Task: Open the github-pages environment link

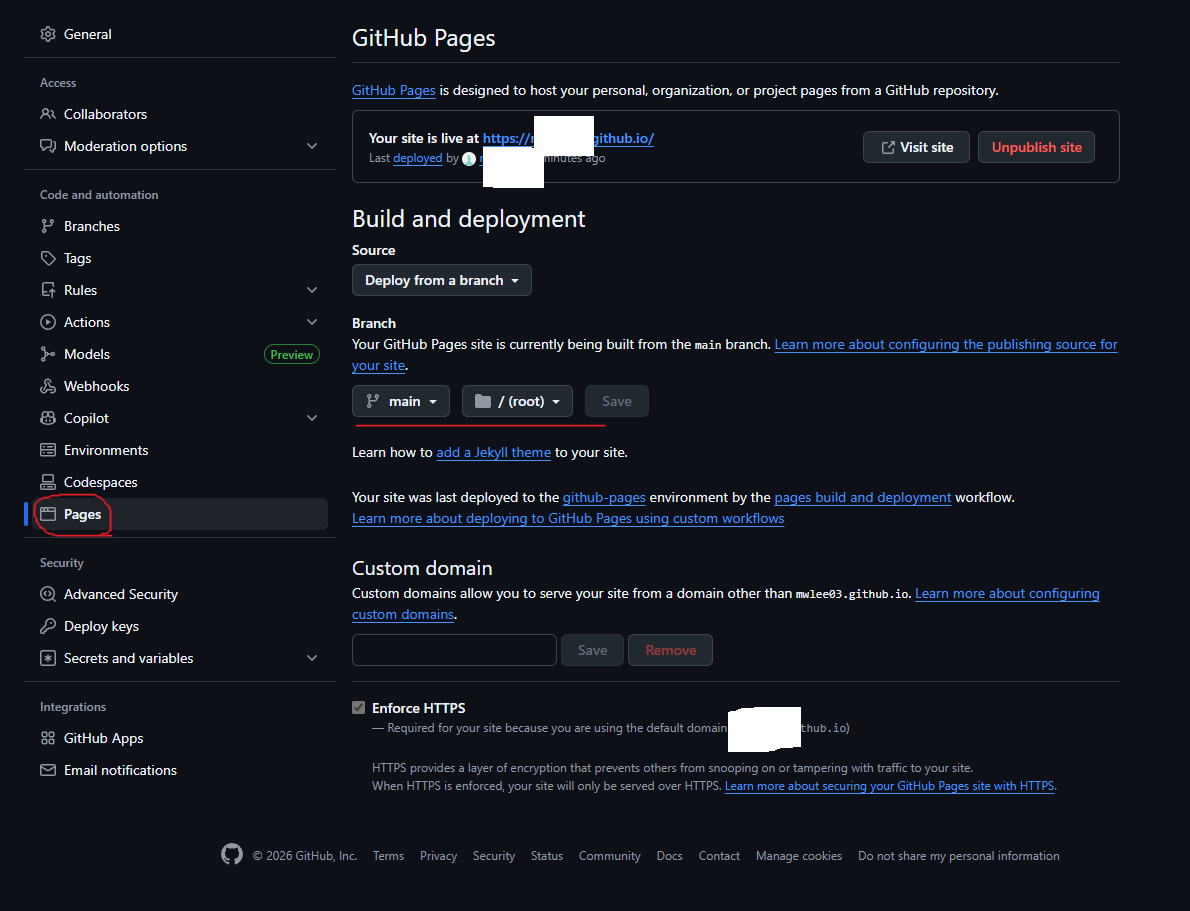Action: (x=604, y=497)
